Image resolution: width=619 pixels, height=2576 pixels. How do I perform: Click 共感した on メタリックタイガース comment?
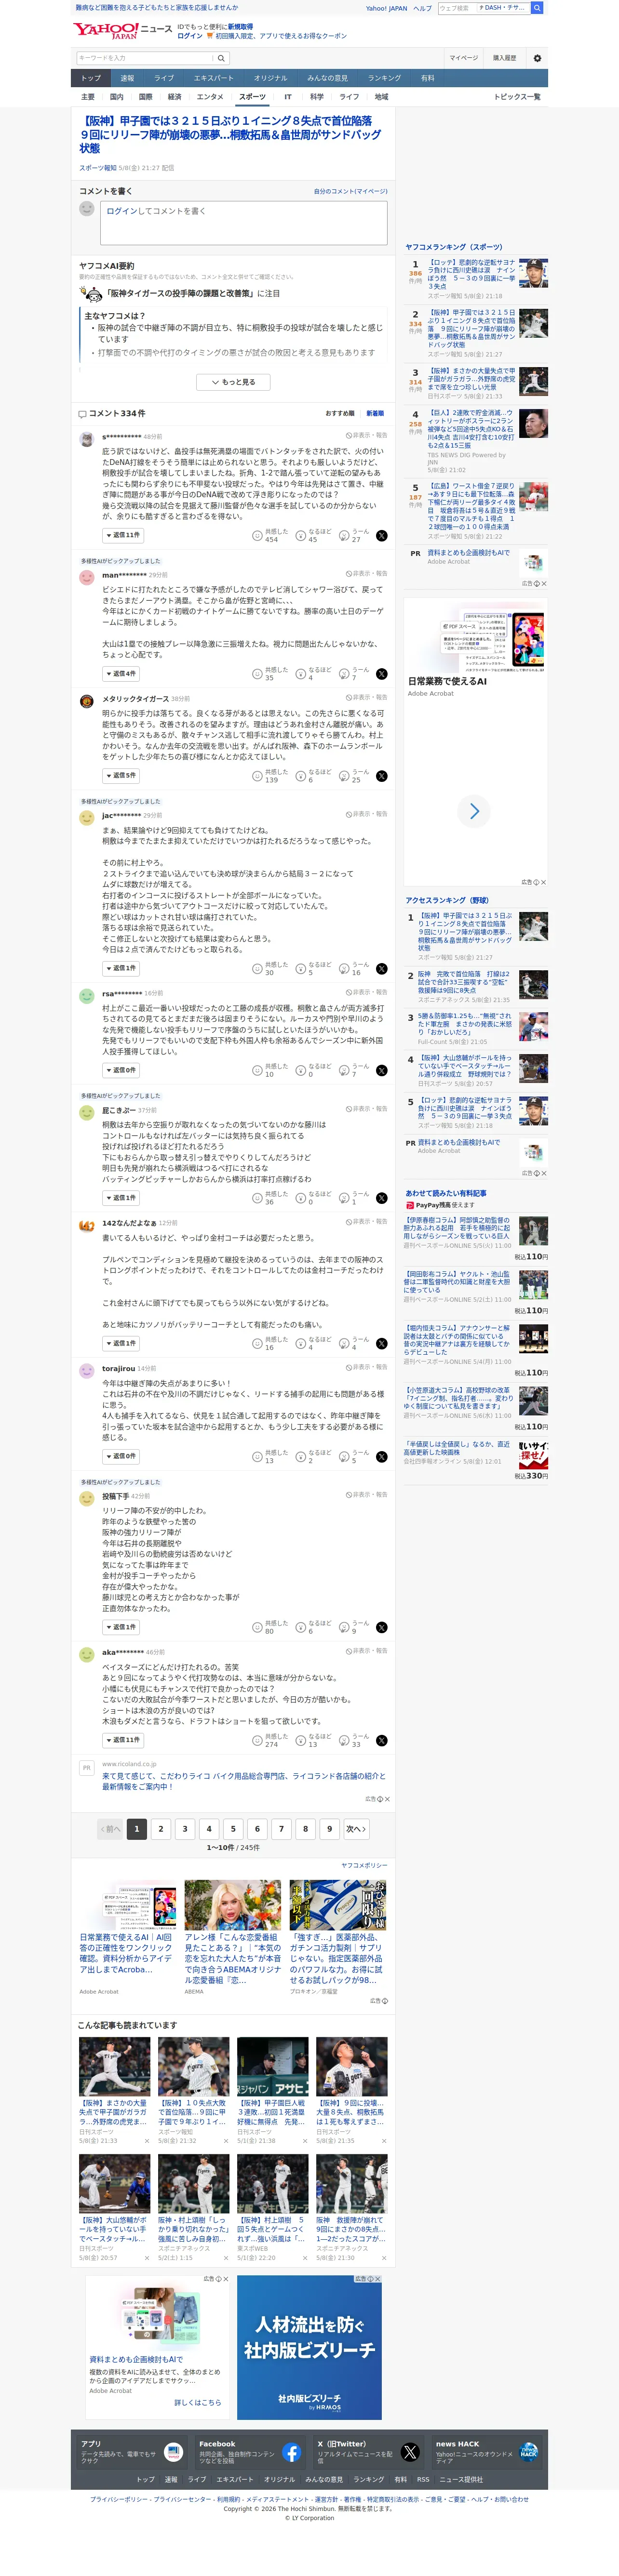click(271, 776)
